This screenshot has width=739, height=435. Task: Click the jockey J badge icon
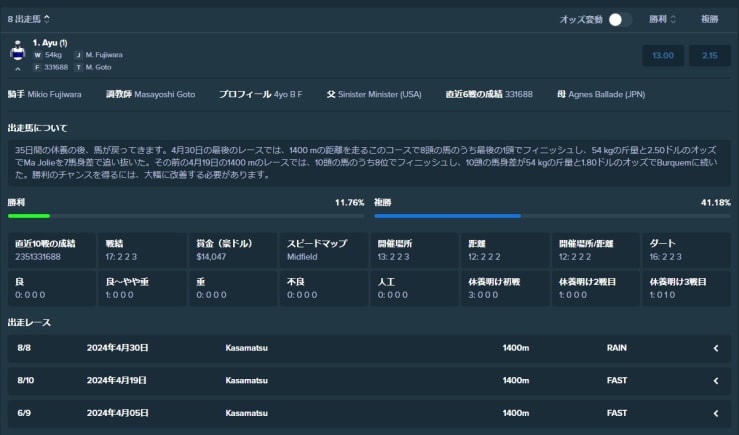(78, 55)
